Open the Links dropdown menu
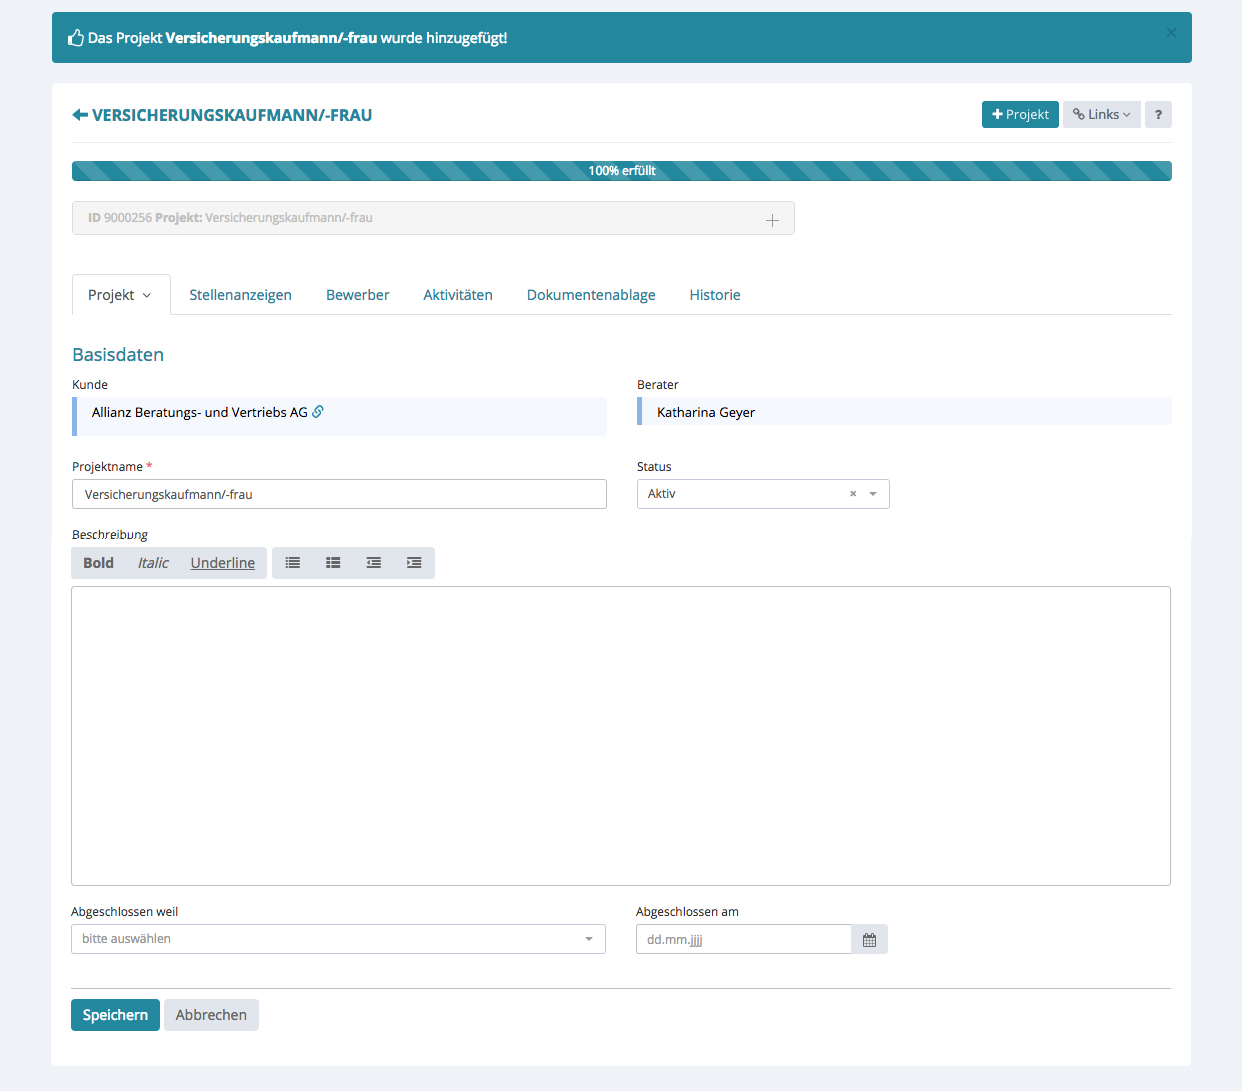The image size is (1242, 1091). pos(1102,115)
